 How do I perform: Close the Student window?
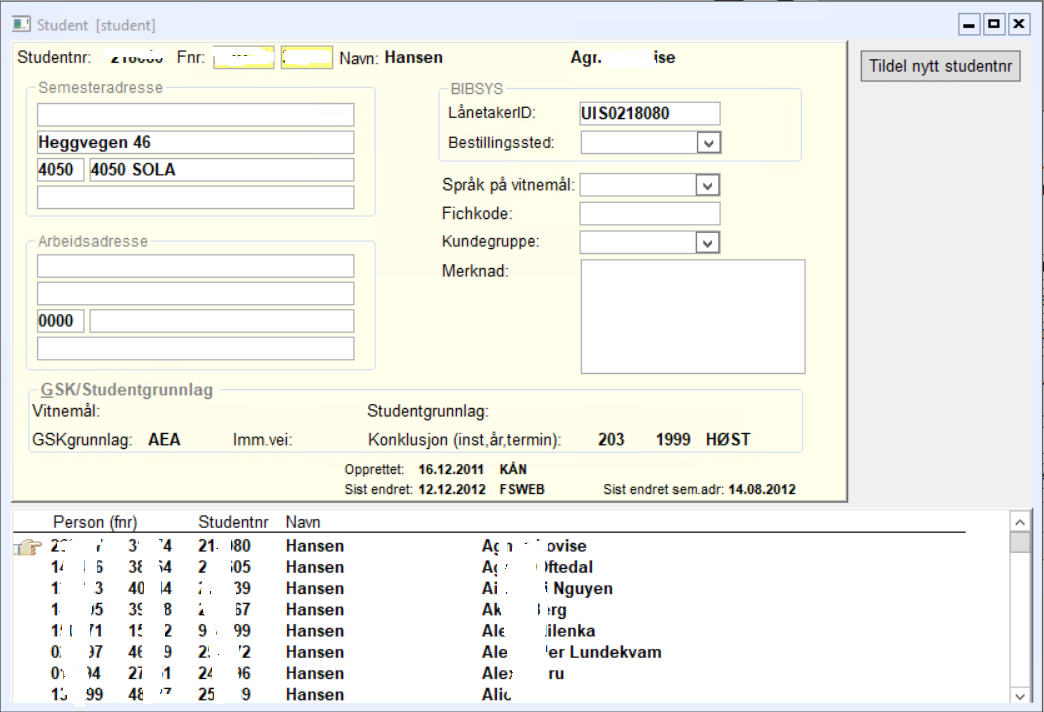point(1019,25)
